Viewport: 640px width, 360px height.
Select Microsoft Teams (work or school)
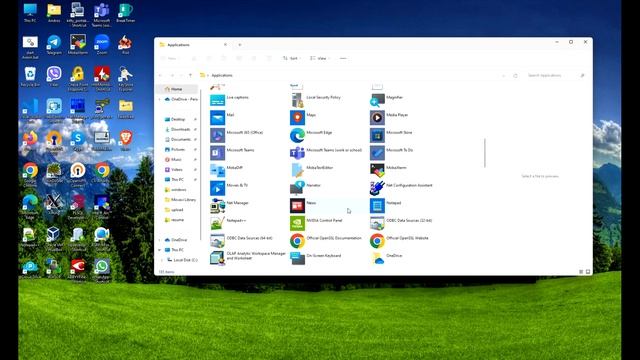click(x=326, y=153)
